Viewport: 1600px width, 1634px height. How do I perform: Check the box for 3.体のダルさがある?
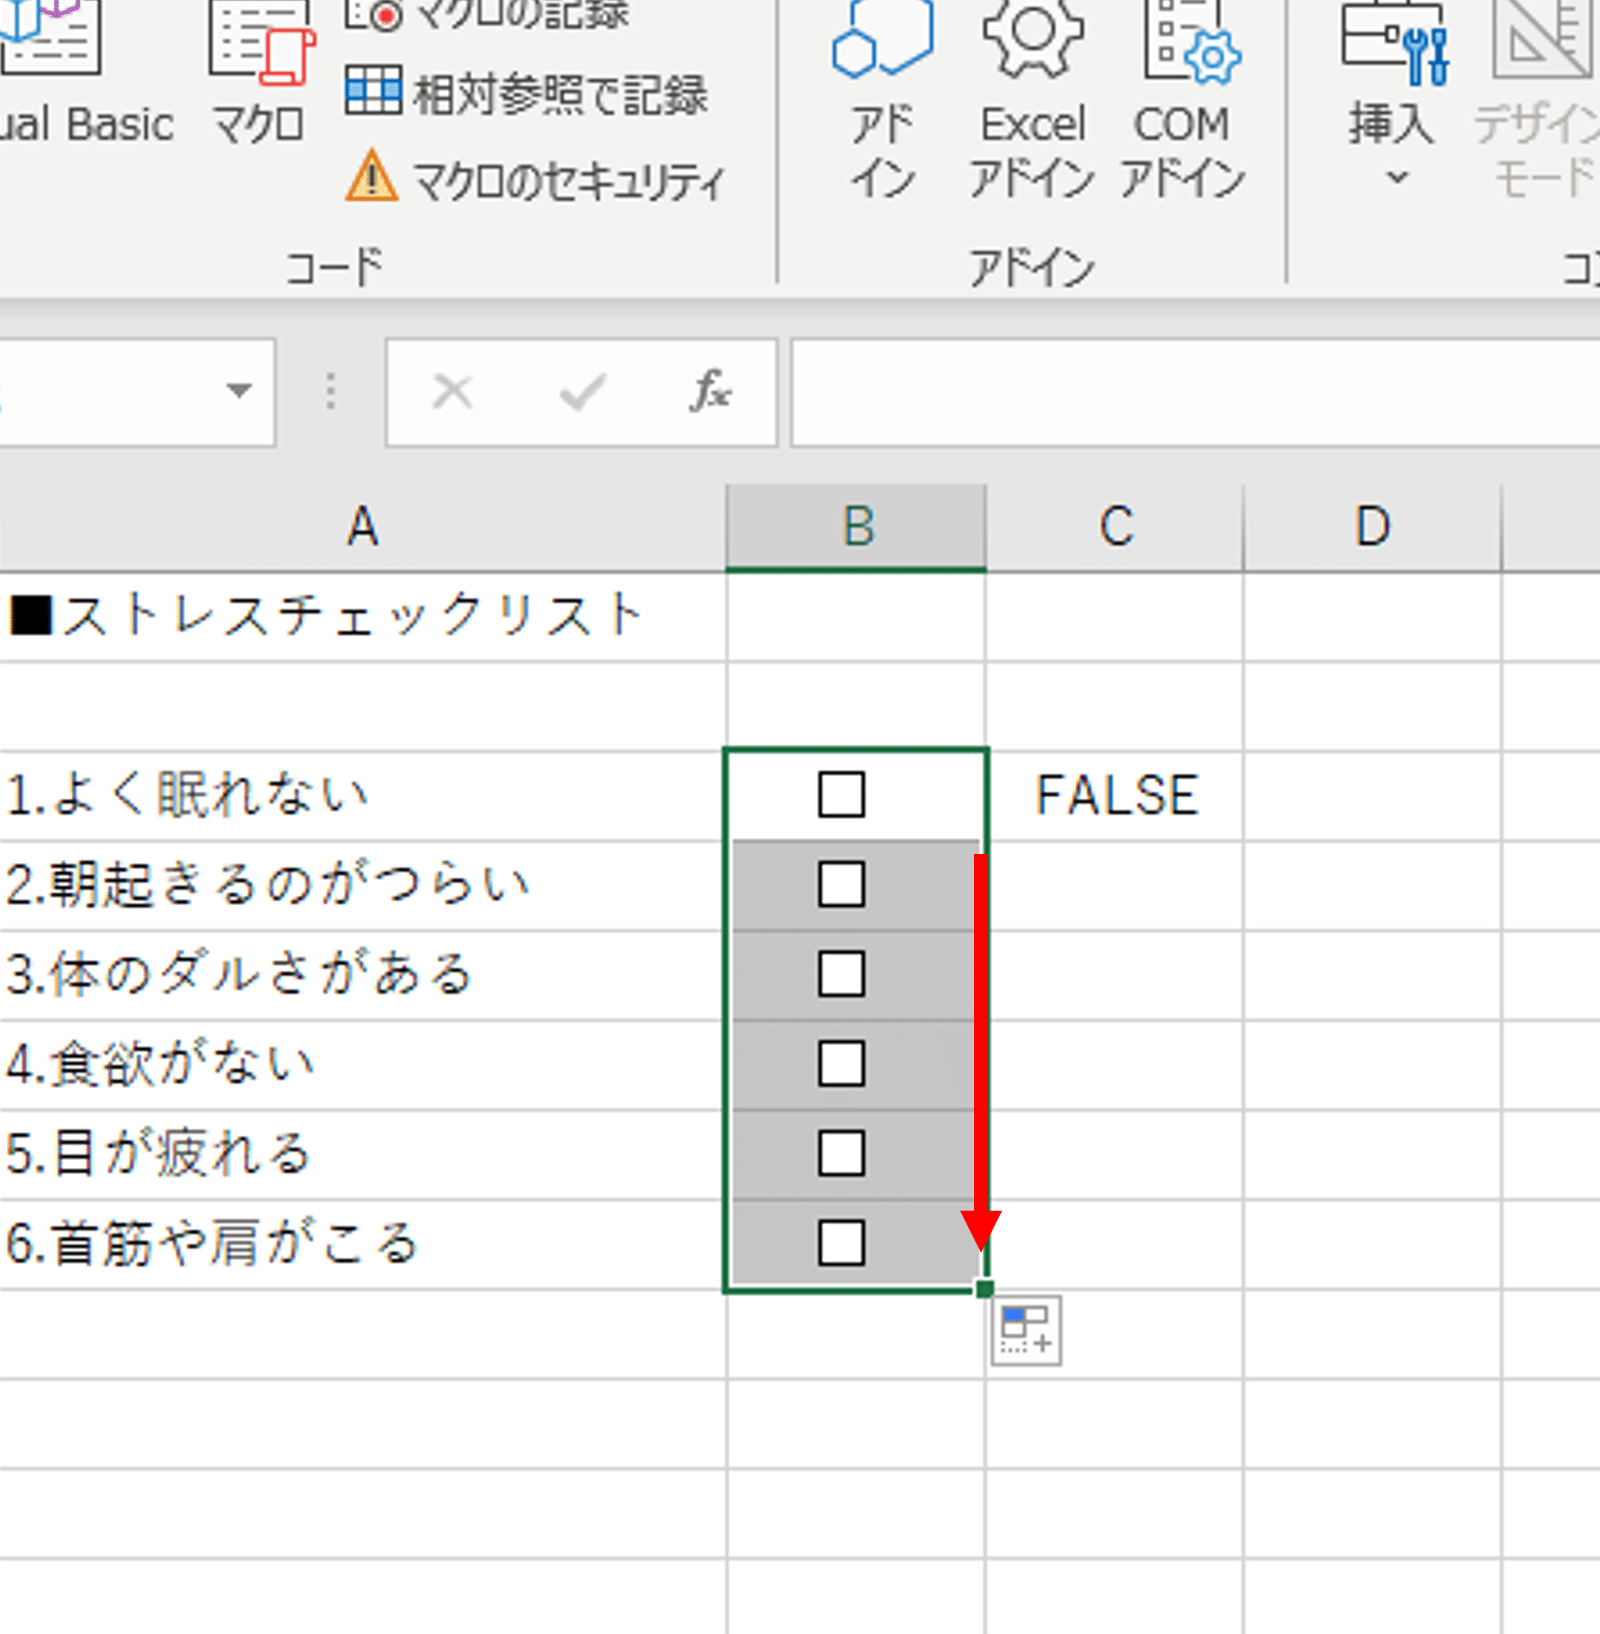(841, 974)
